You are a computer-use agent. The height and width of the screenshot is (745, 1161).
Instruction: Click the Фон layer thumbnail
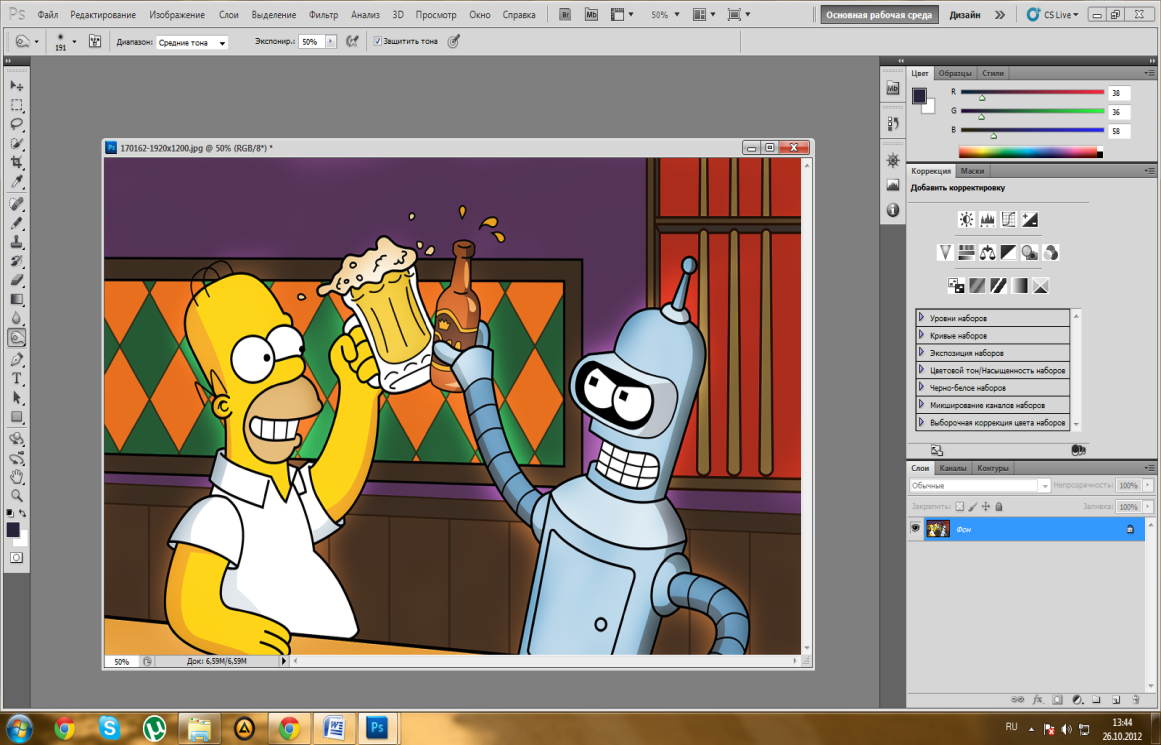point(938,529)
